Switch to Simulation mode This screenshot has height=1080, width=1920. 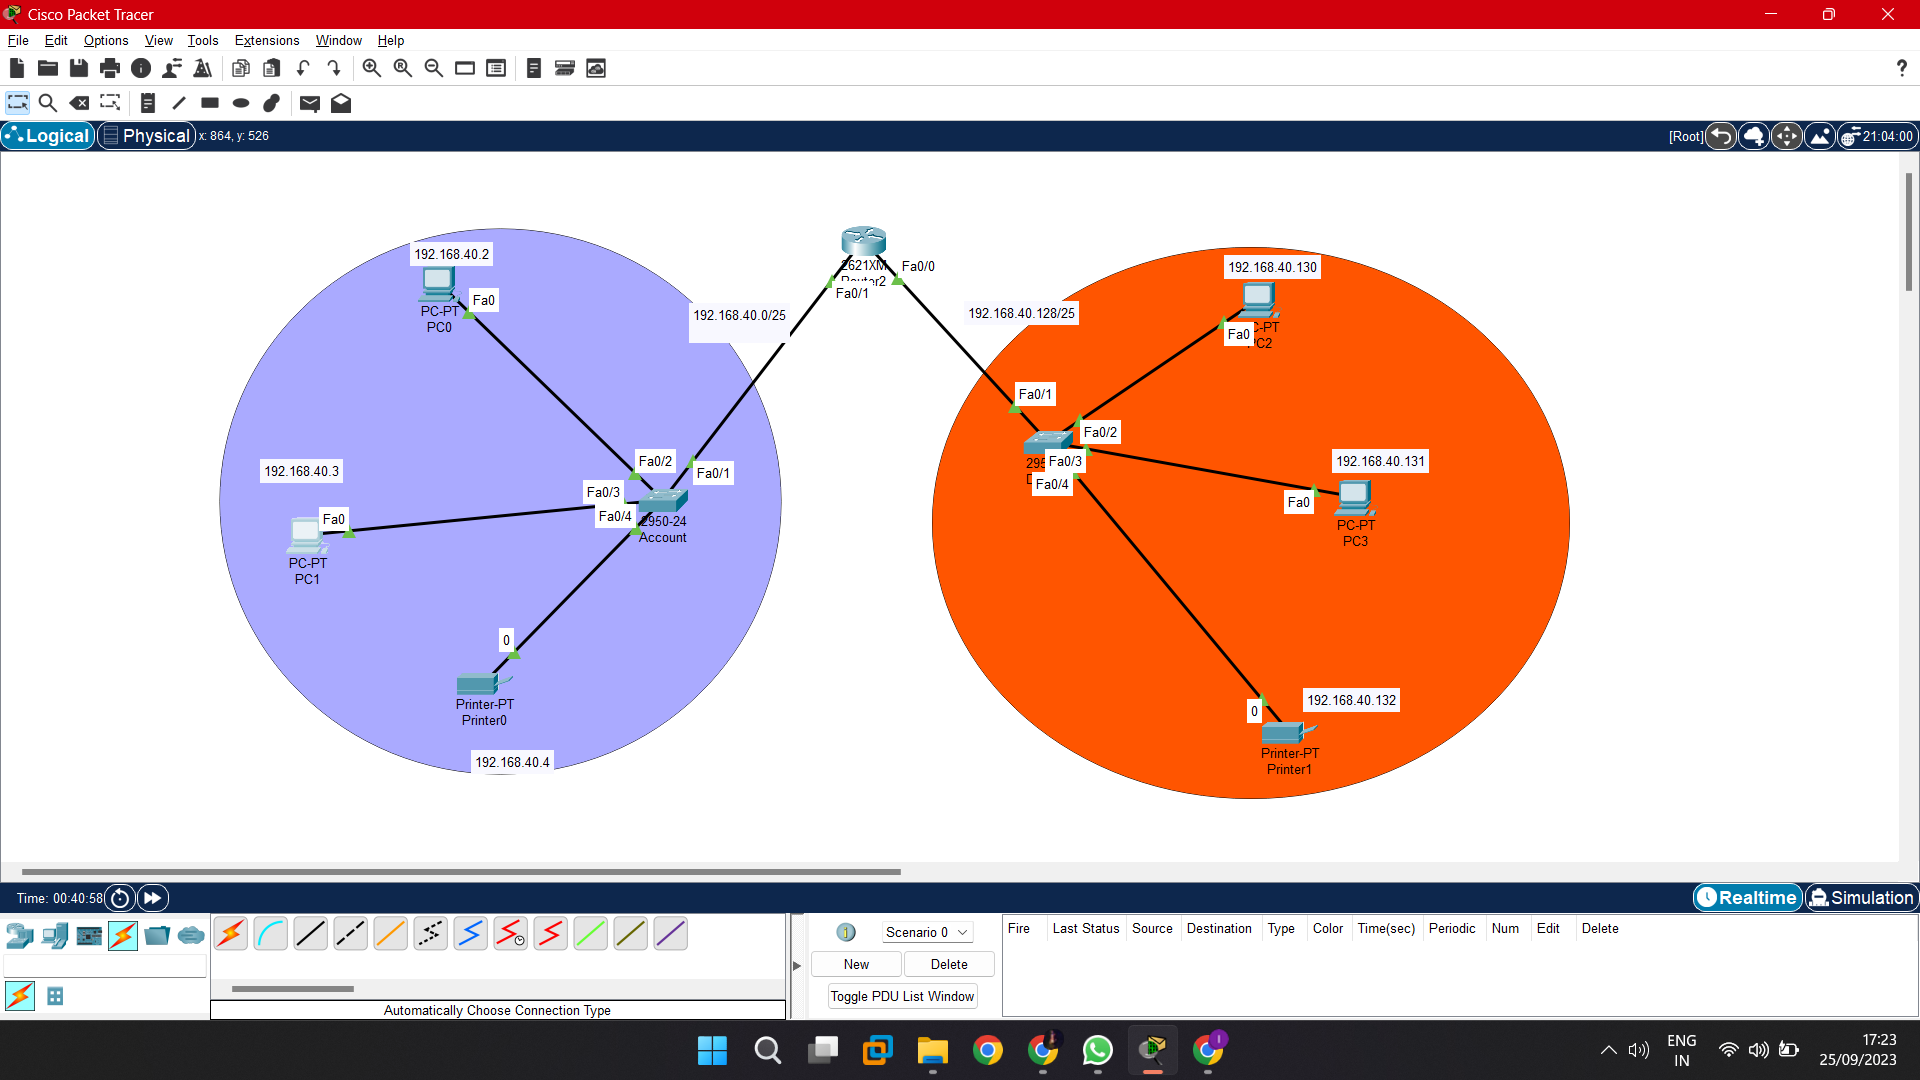[x=1861, y=897]
